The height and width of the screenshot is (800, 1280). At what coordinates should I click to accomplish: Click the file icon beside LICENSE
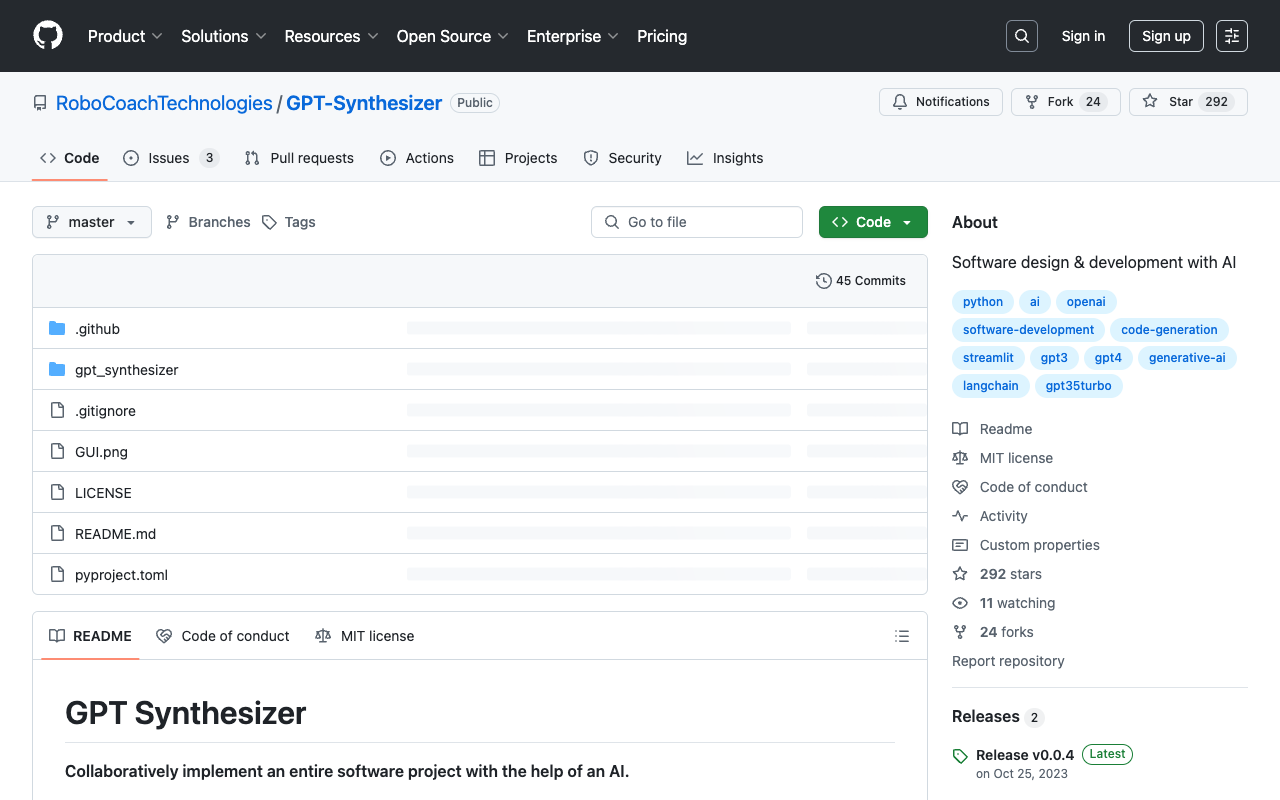[57, 493]
